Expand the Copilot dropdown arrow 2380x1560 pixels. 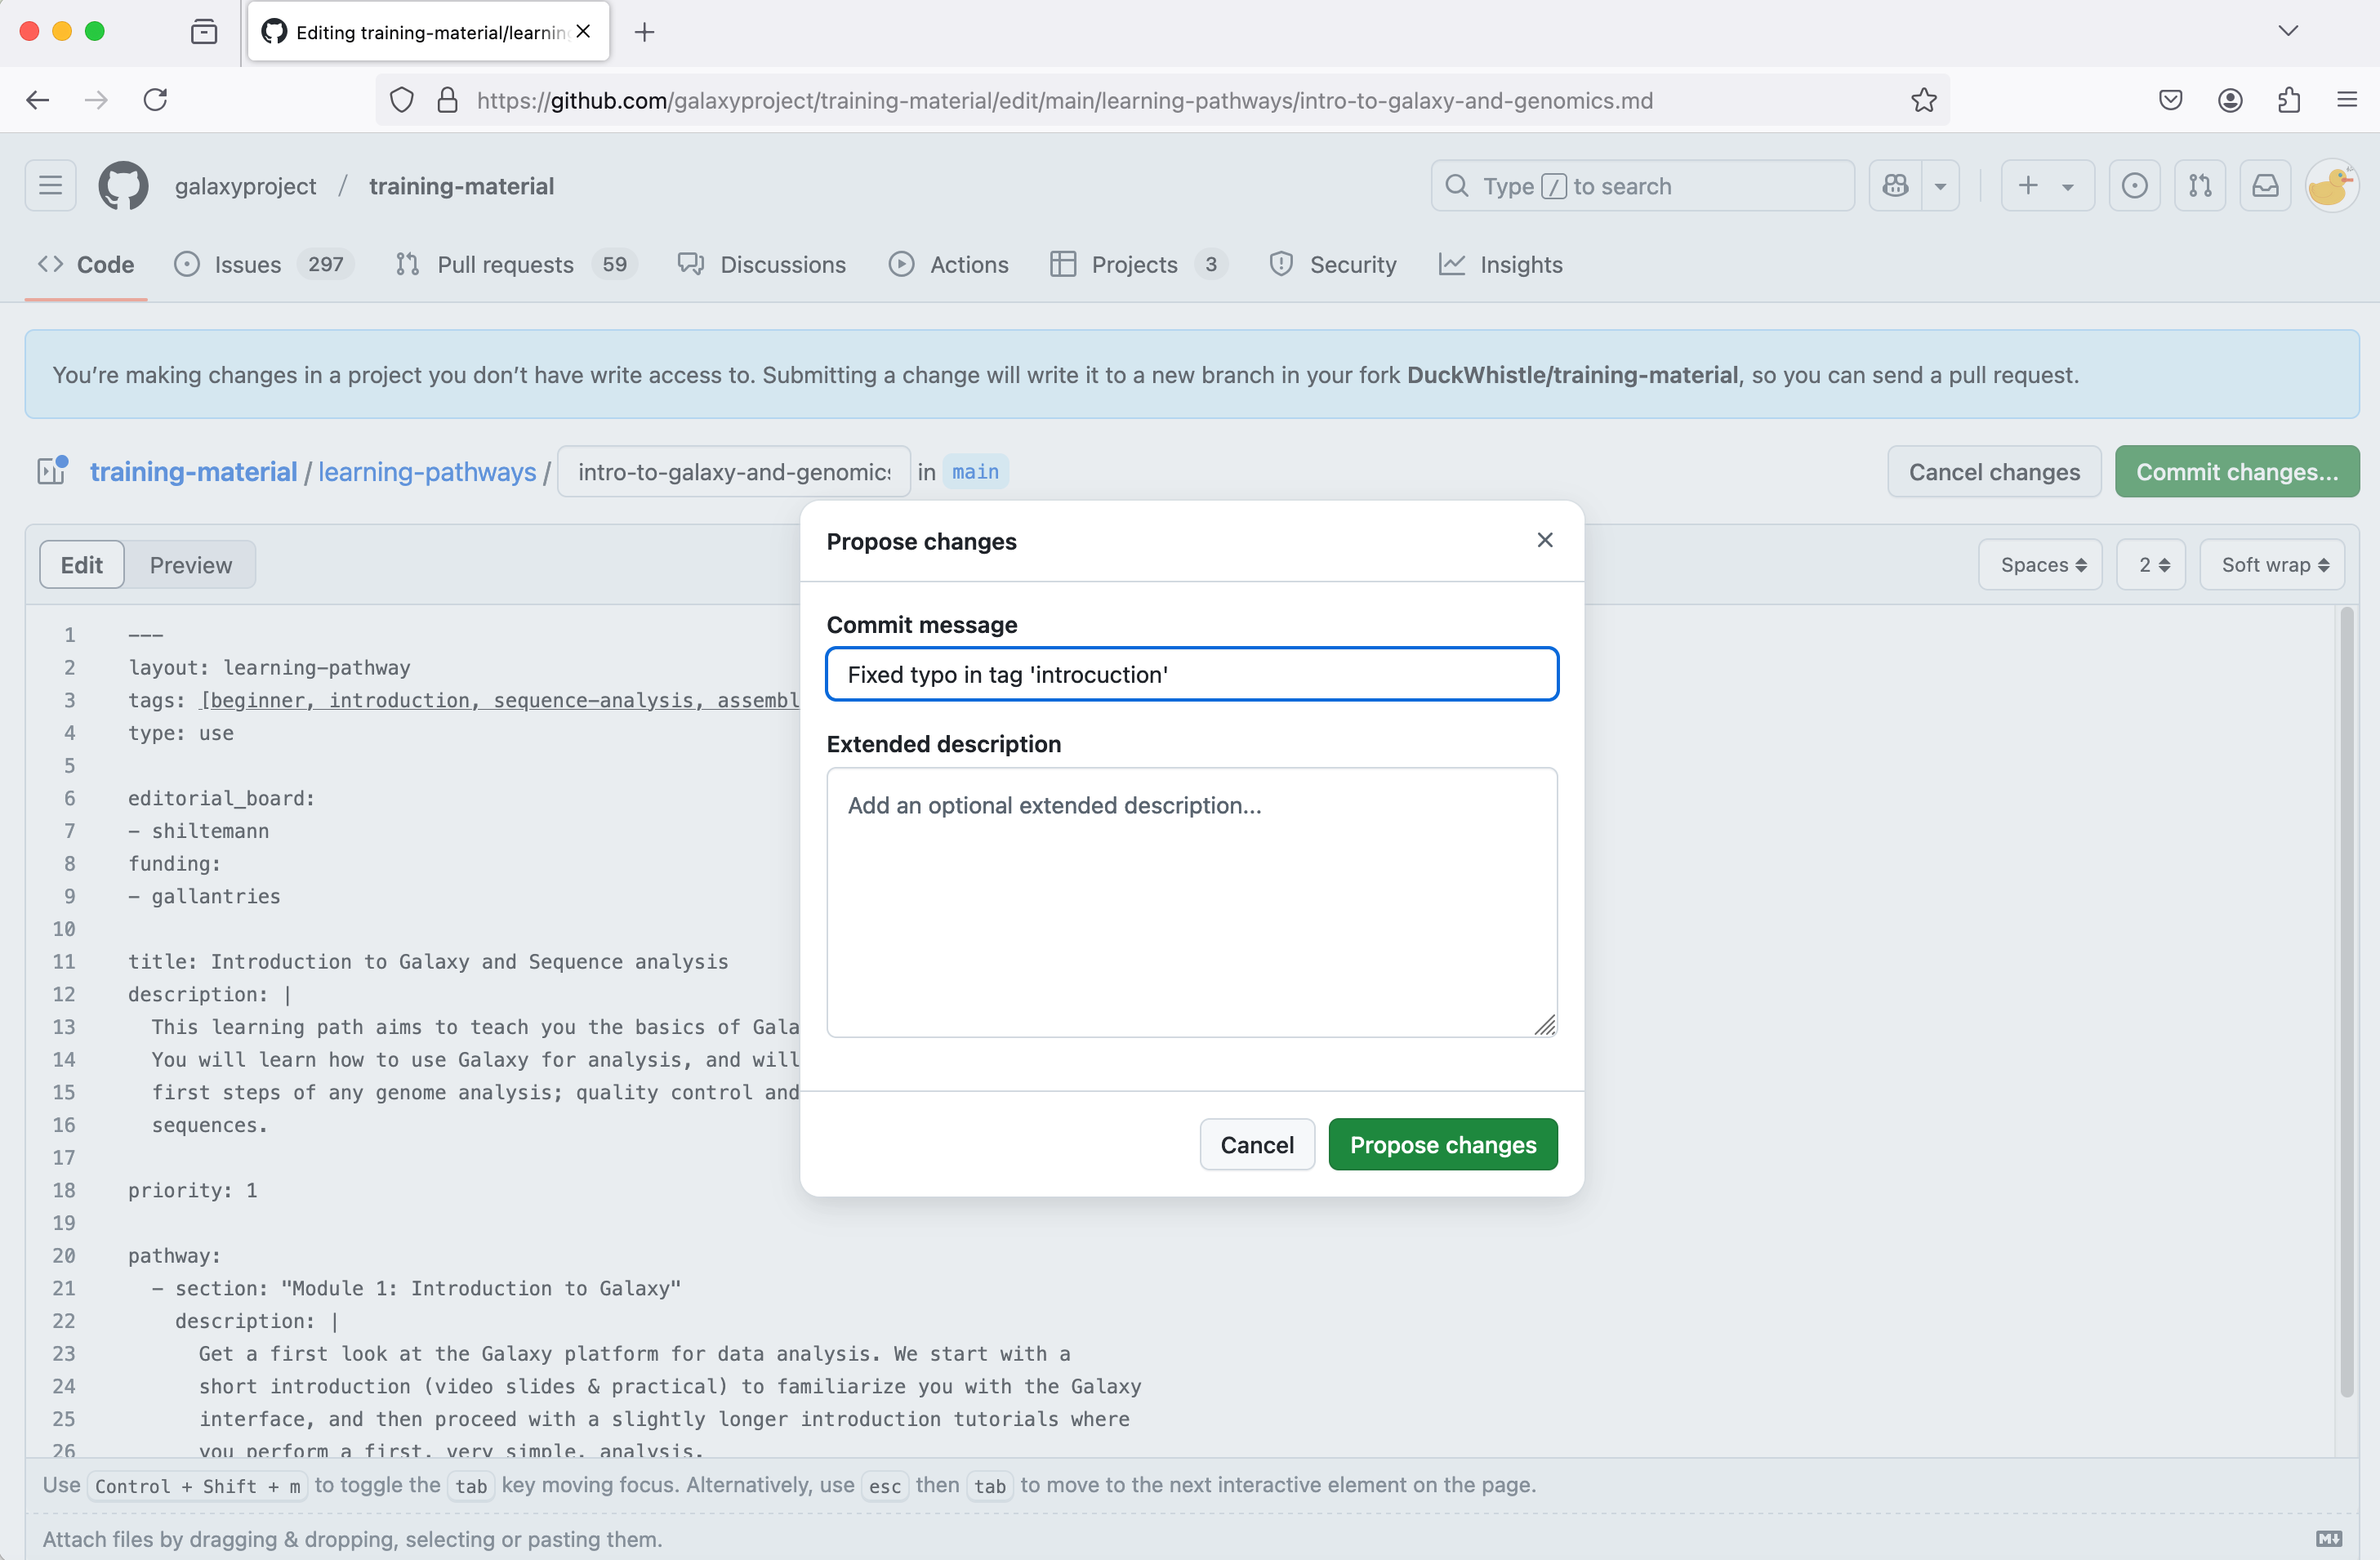(x=1940, y=186)
